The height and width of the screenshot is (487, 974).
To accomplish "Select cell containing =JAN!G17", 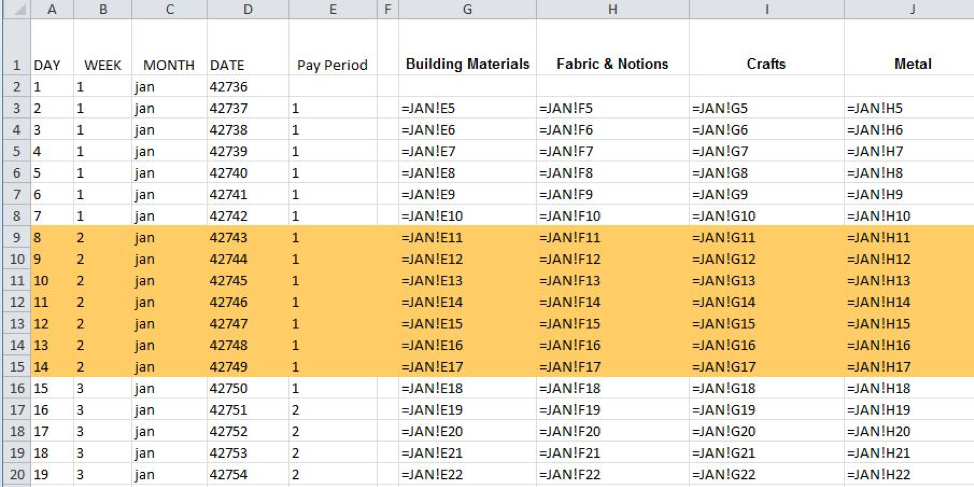I will pos(767,366).
